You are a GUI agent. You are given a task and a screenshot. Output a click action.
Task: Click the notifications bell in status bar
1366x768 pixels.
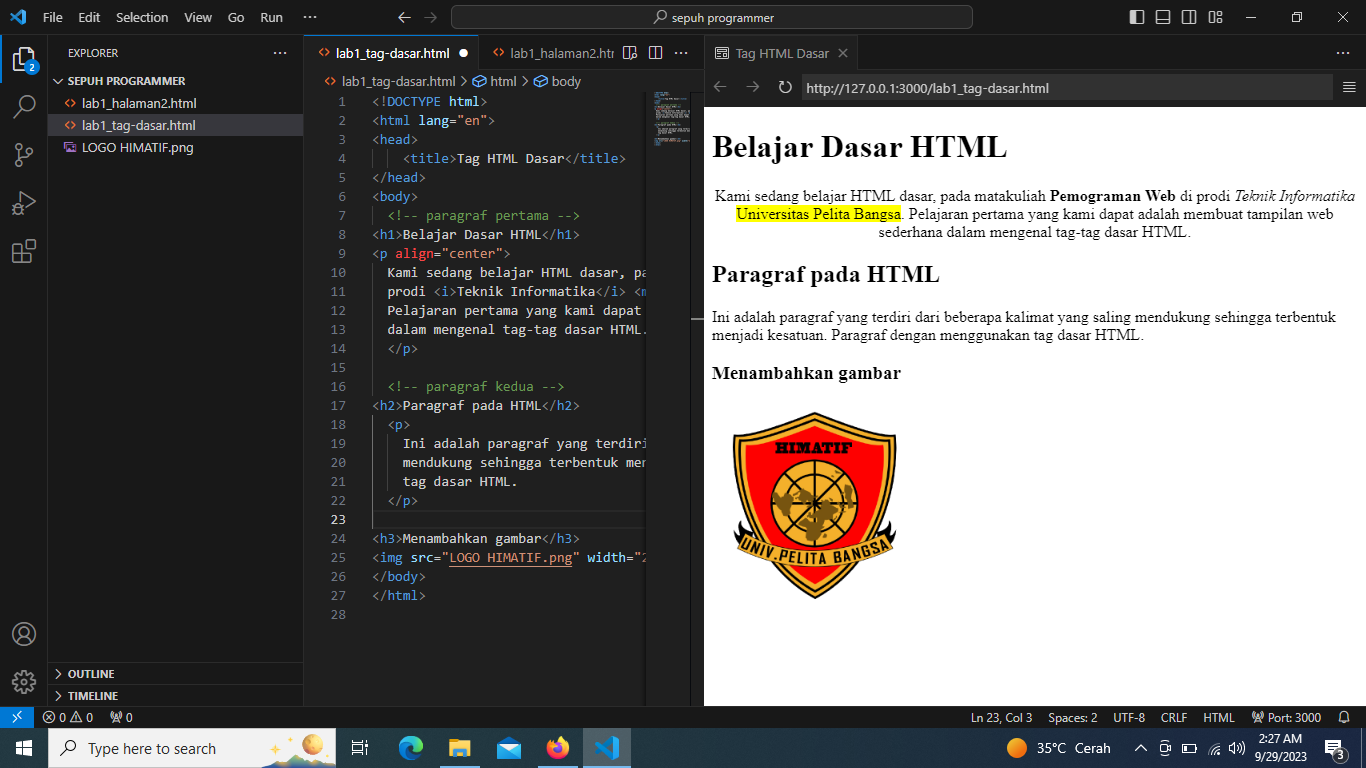tap(1343, 717)
